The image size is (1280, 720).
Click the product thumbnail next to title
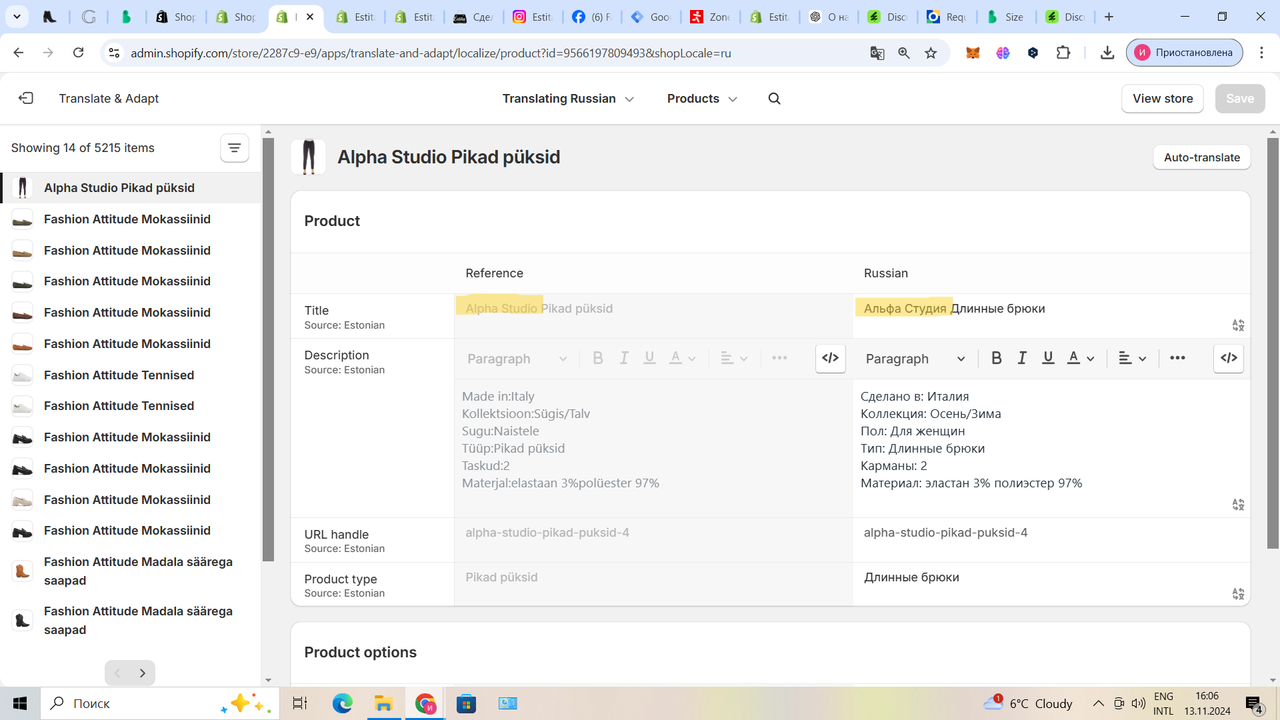[308, 157]
